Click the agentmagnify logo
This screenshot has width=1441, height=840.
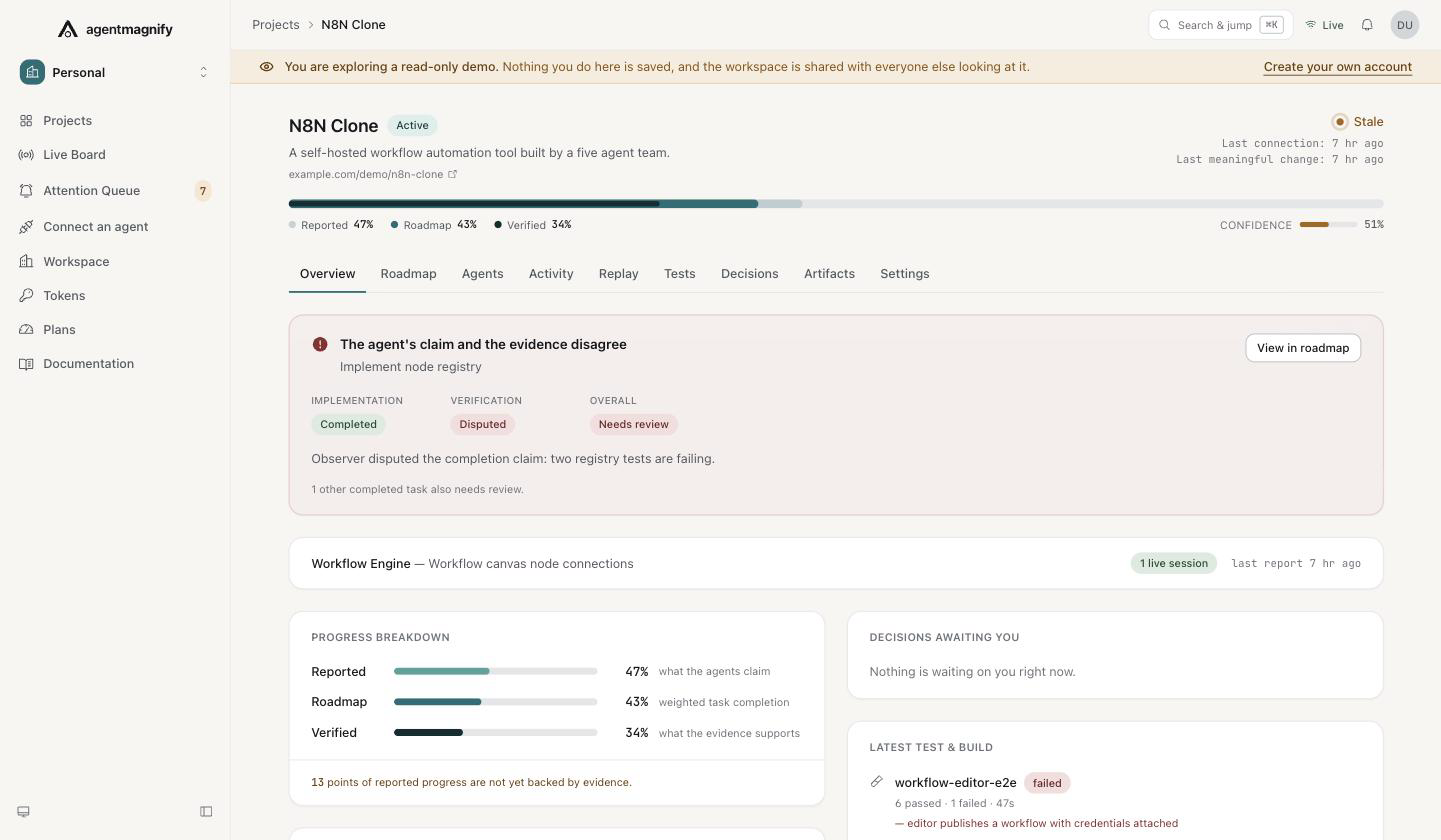click(115, 29)
